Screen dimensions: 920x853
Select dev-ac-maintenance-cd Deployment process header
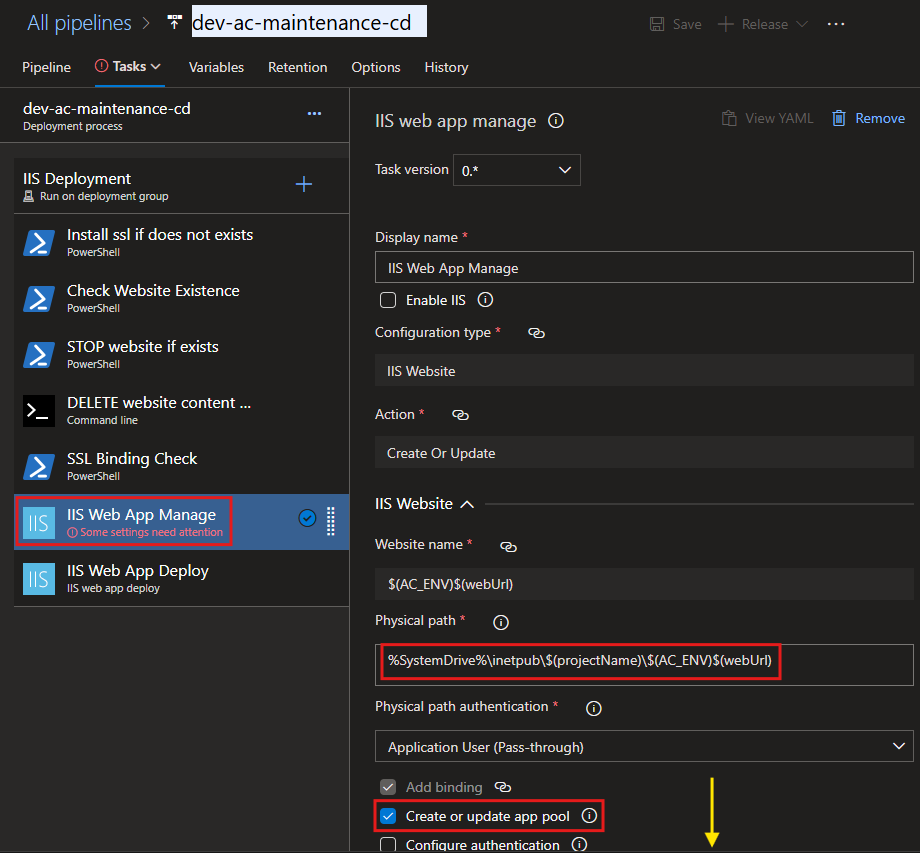pos(175,116)
